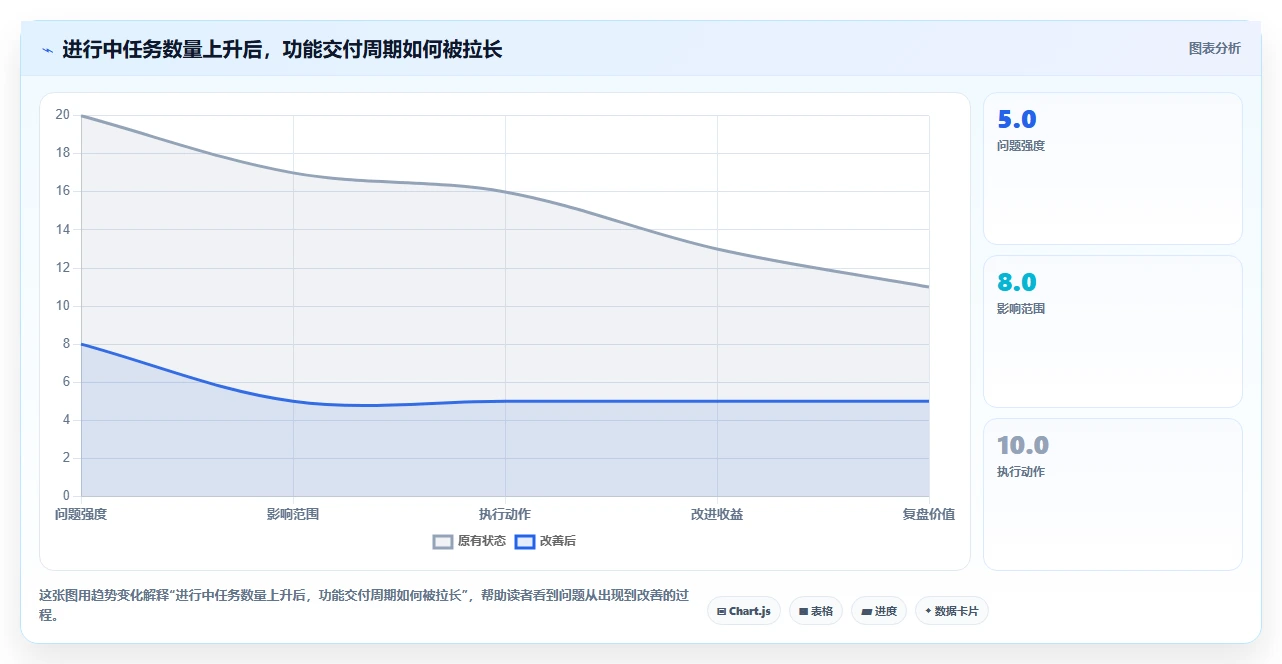Click the gray line start point at 20
Viewport: 1282px width, 664px height.
tap(81, 115)
